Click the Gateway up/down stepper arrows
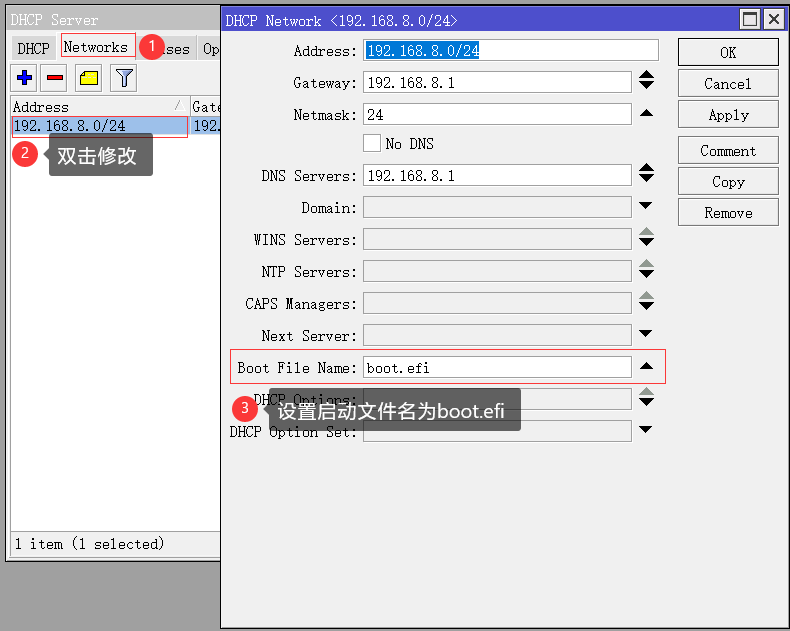 click(646, 82)
